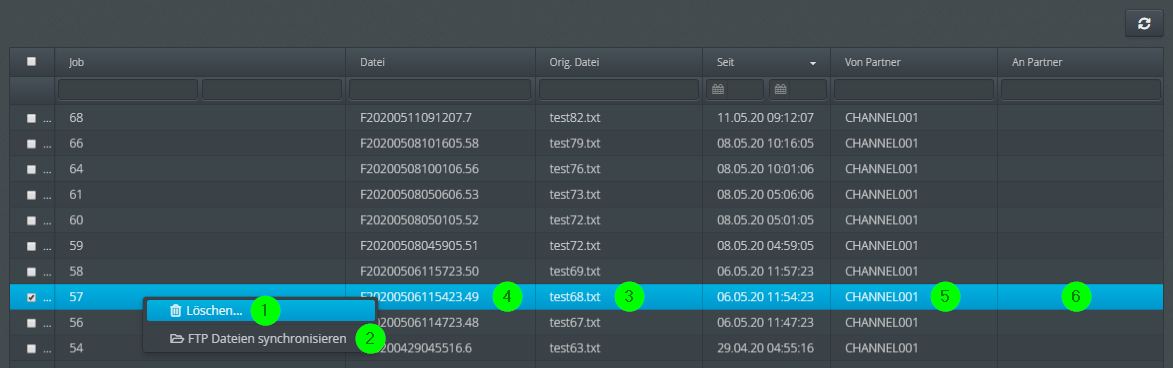The image size is (1173, 368).
Task: Toggle the select-all checkbox in header
Action: (31, 62)
